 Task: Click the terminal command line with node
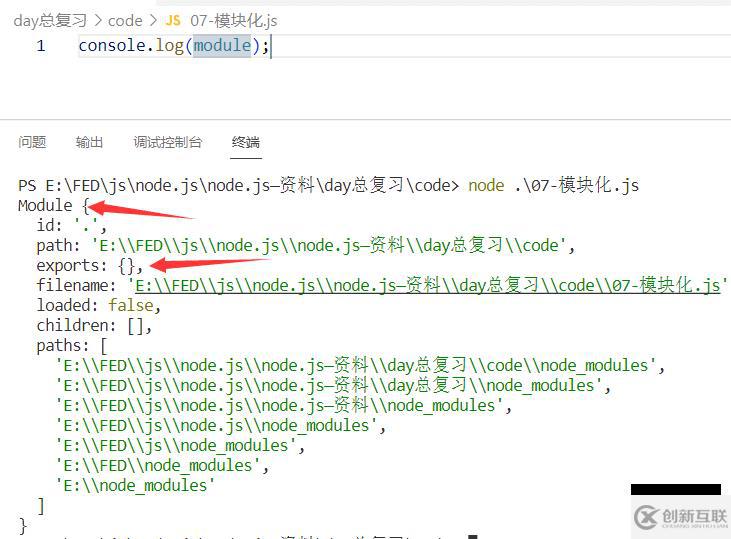tap(328, 186)
